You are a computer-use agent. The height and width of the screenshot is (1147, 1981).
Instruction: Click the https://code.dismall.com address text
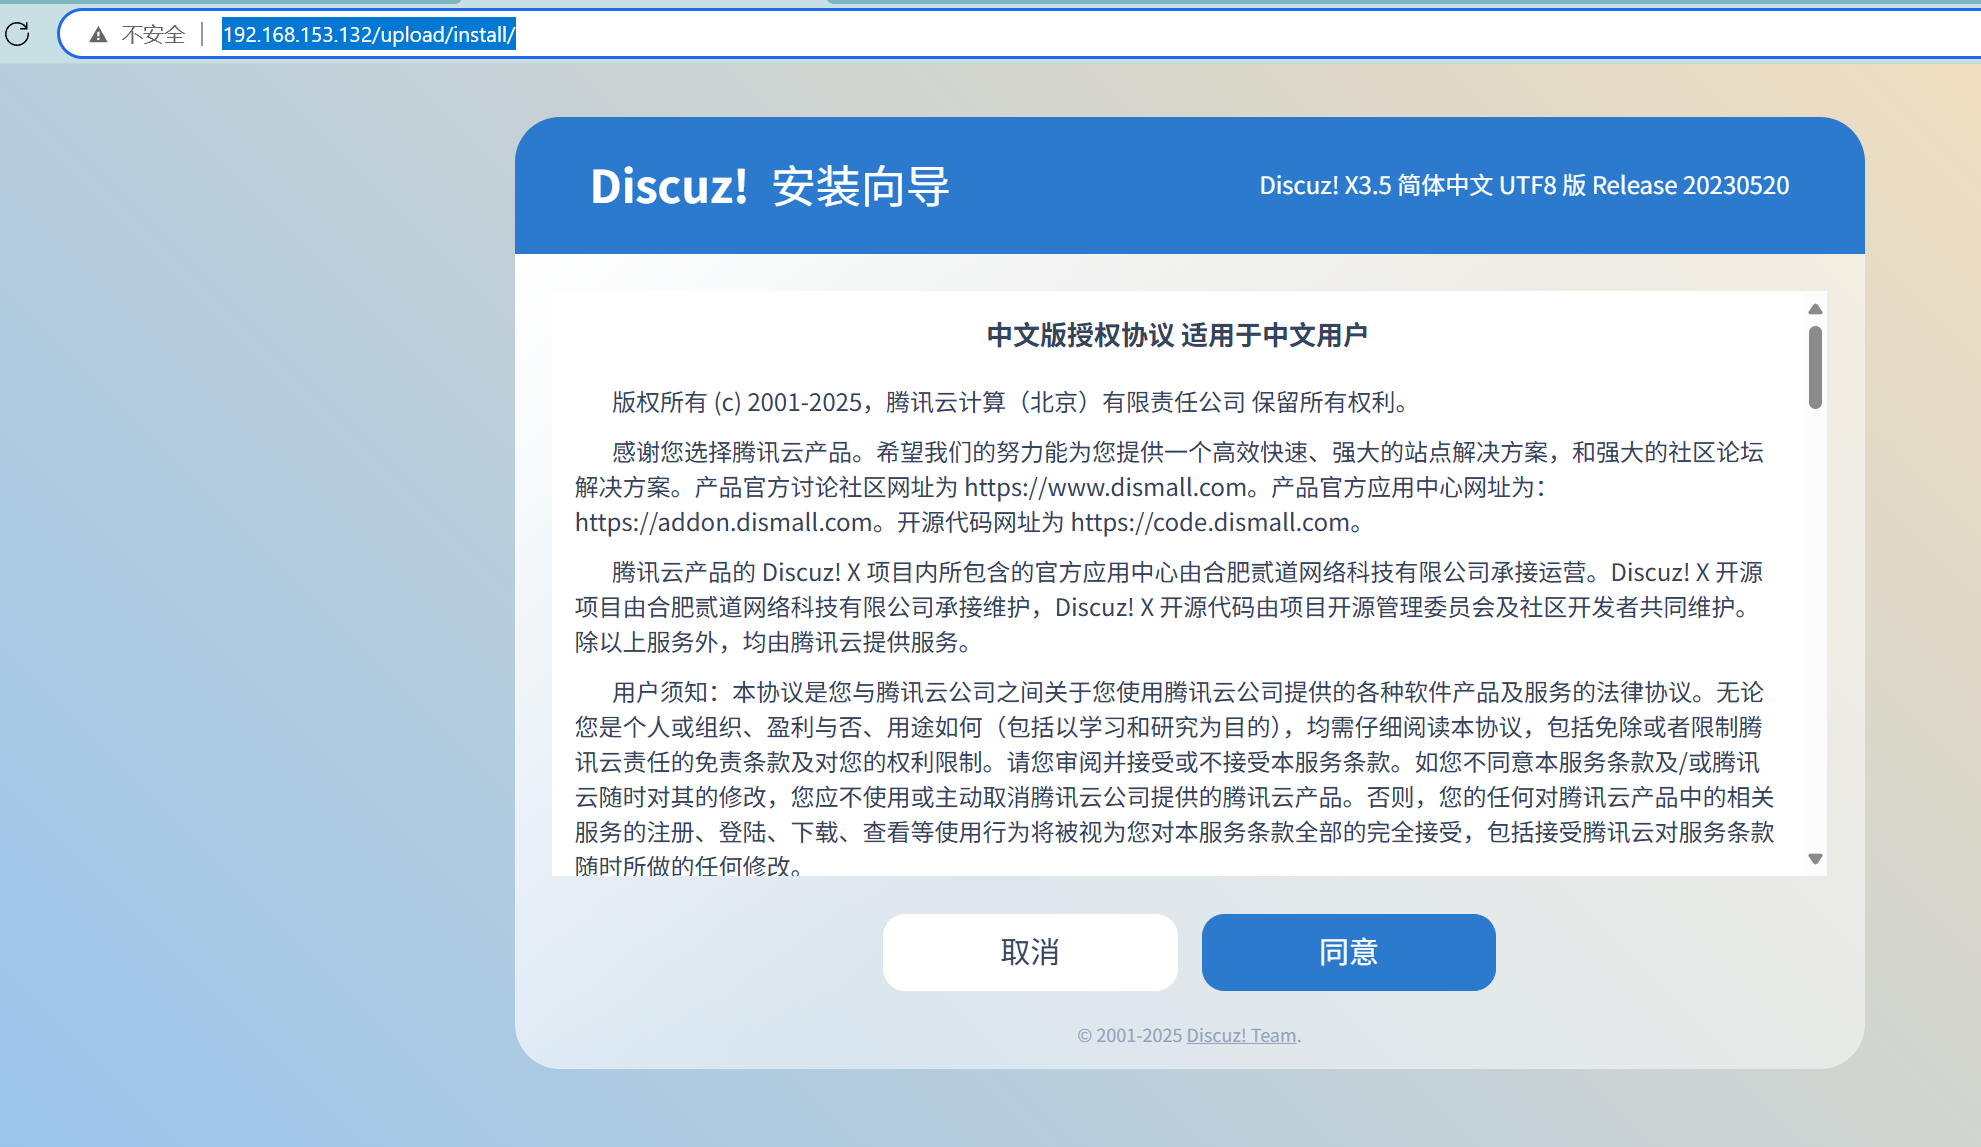[x=1210, y=523]
